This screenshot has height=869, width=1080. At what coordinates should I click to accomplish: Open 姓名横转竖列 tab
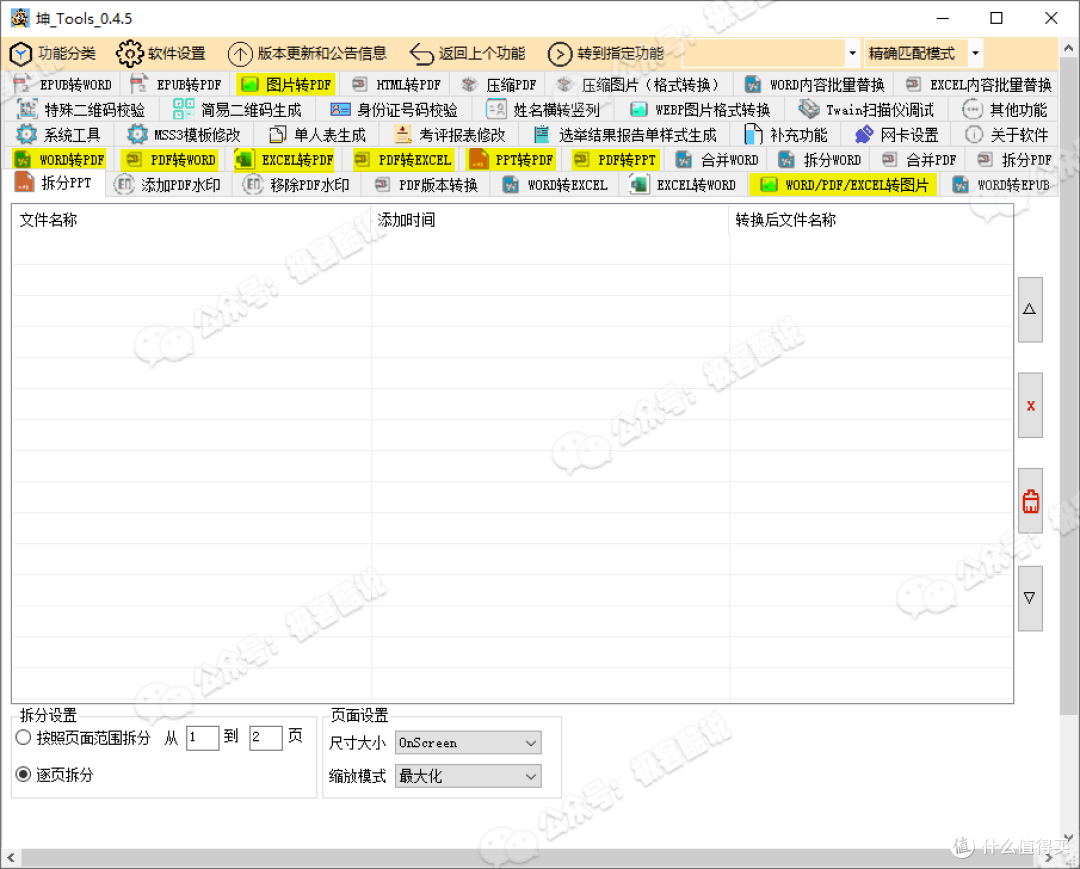pos(543,110)
